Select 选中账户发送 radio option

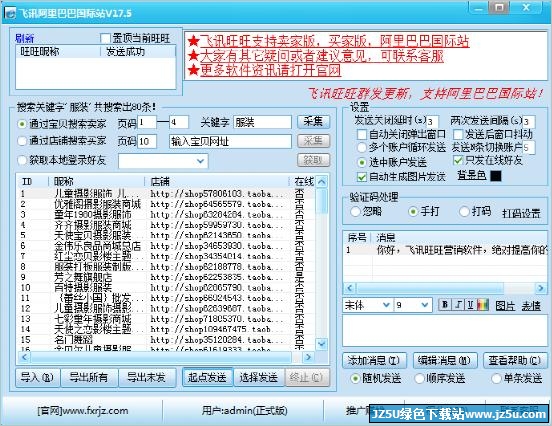click(x=362, y=162)
